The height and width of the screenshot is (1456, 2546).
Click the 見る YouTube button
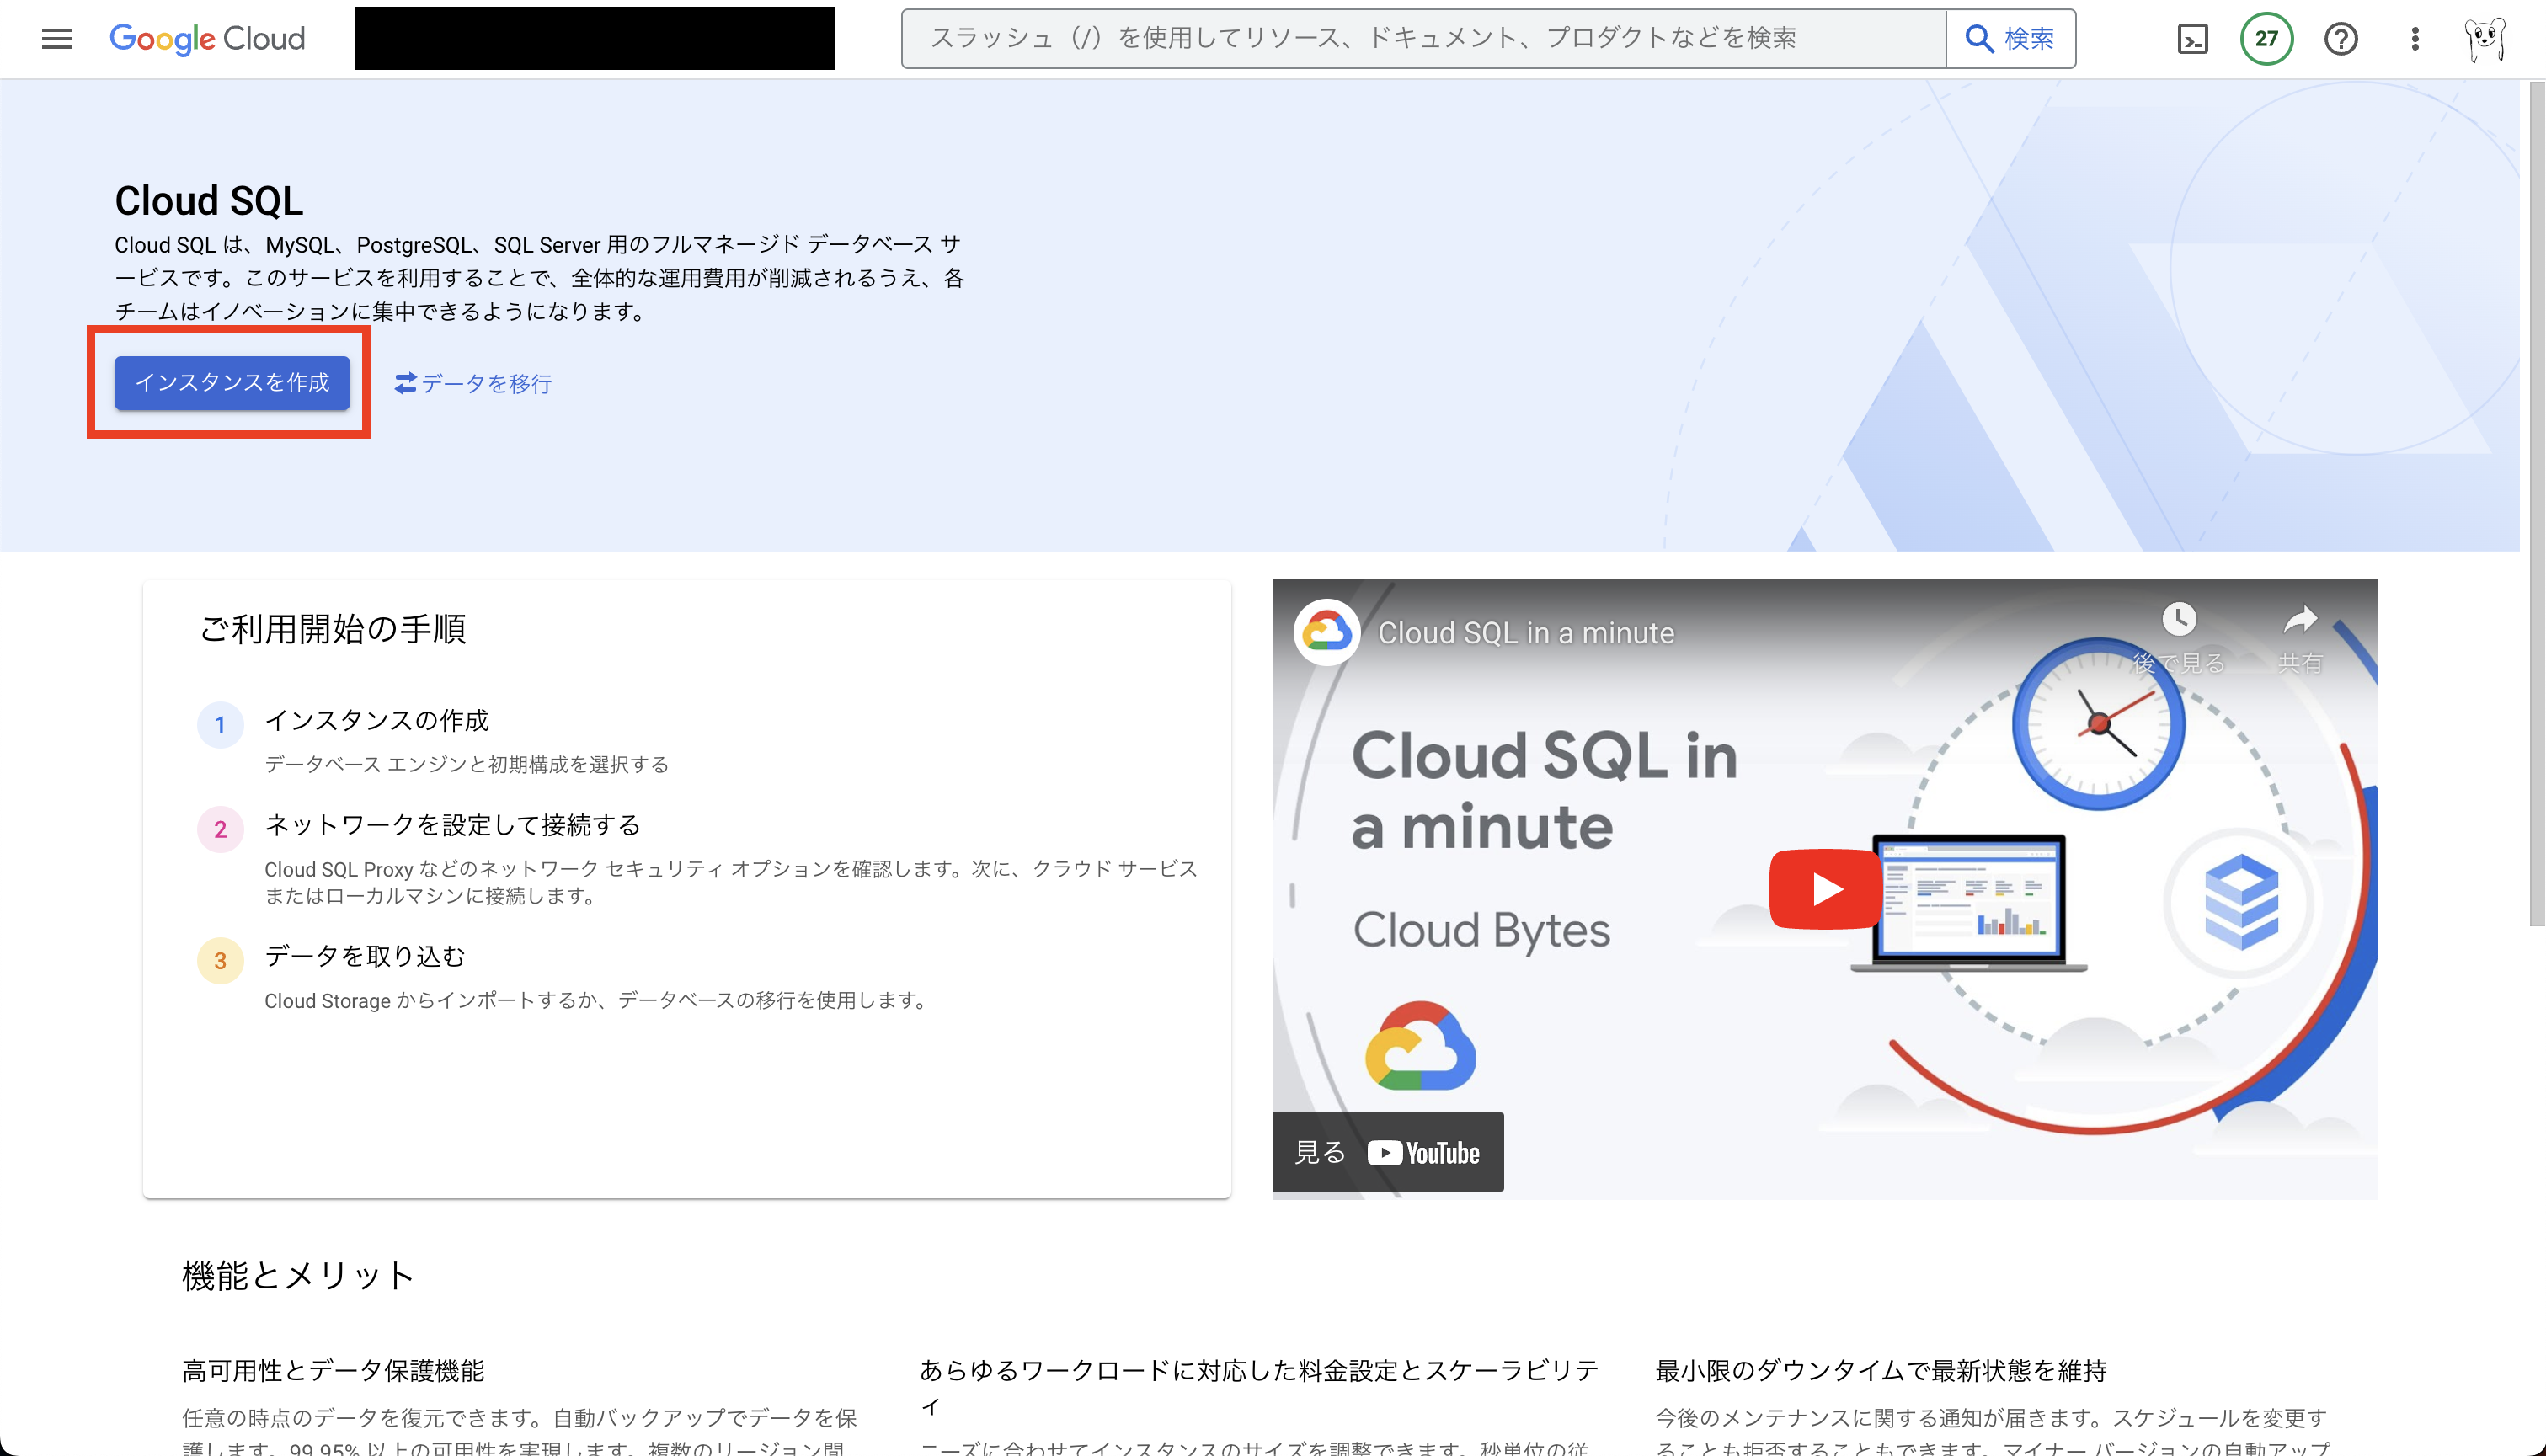(x=1388, y=1152)
